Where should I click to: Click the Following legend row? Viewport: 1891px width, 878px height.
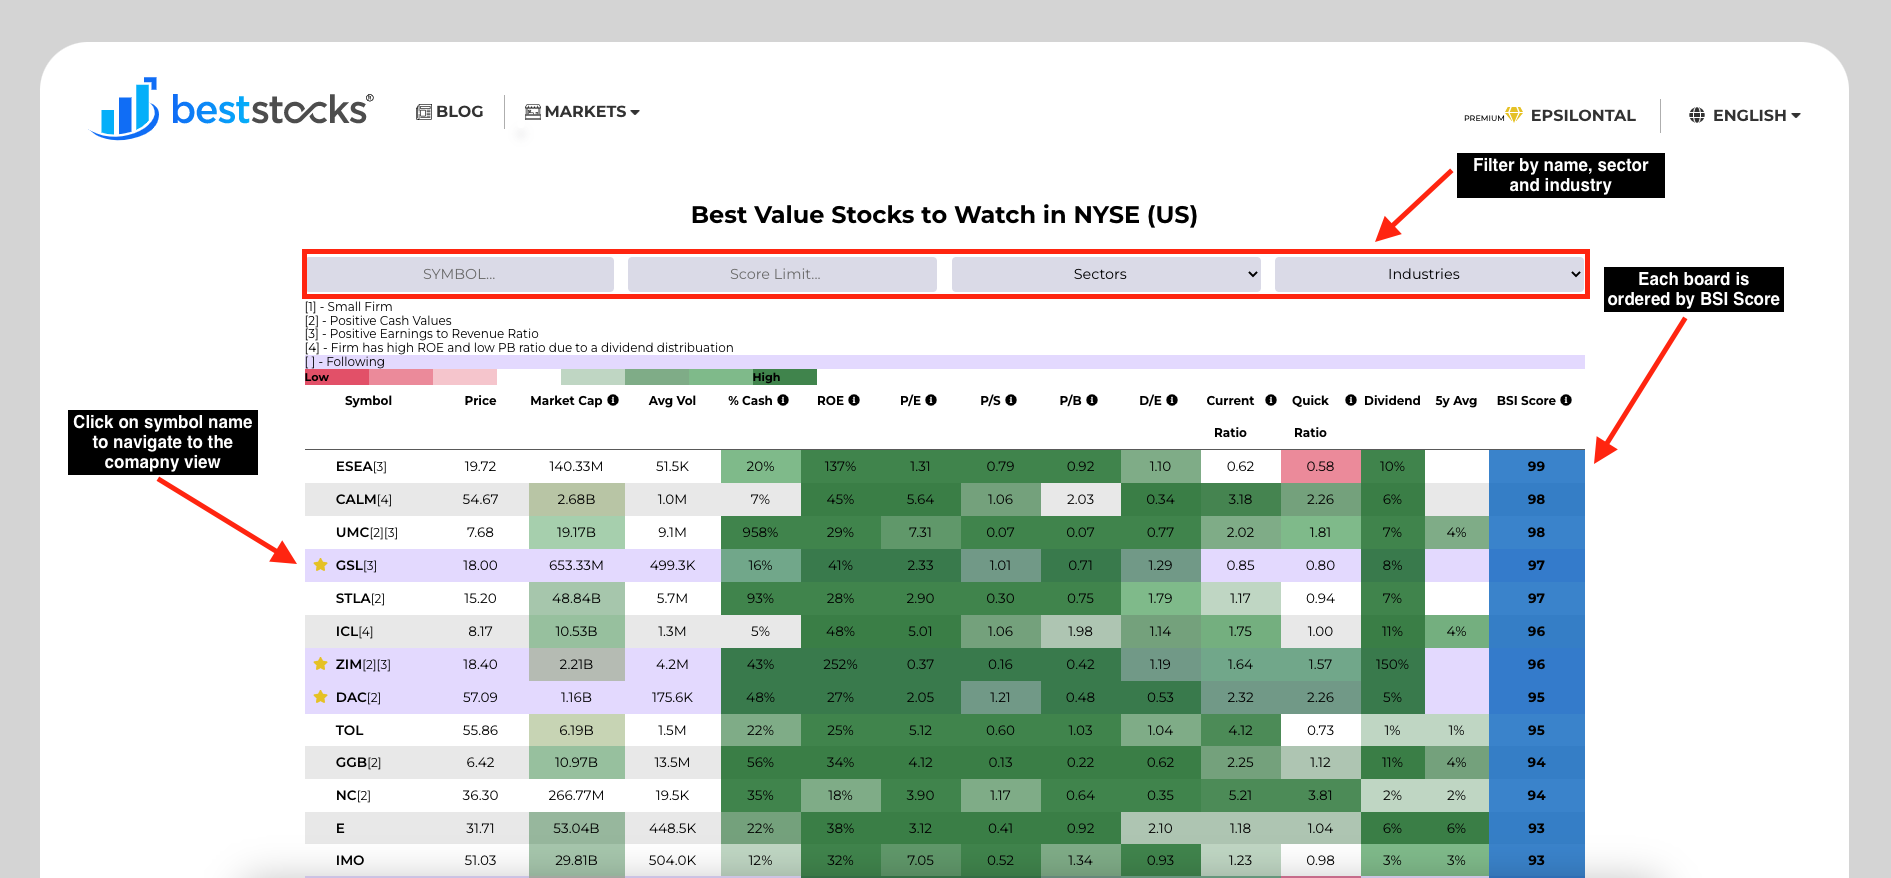945,362
